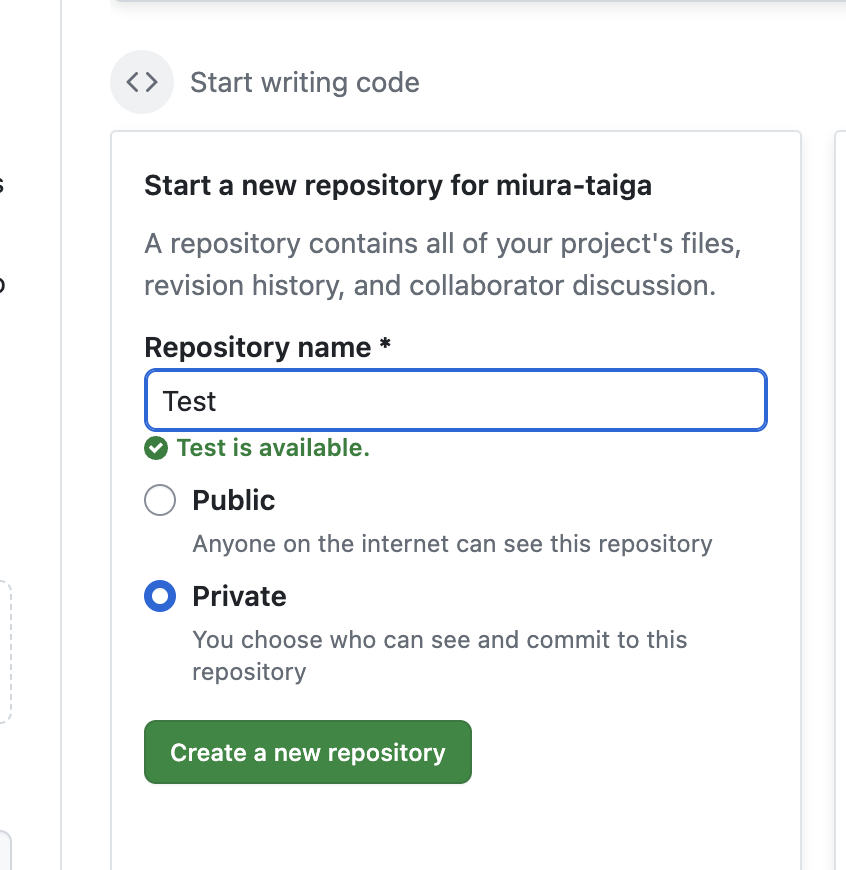846x870 pixels.
Task: Select the Private radio button
Action: pos(160,597)
